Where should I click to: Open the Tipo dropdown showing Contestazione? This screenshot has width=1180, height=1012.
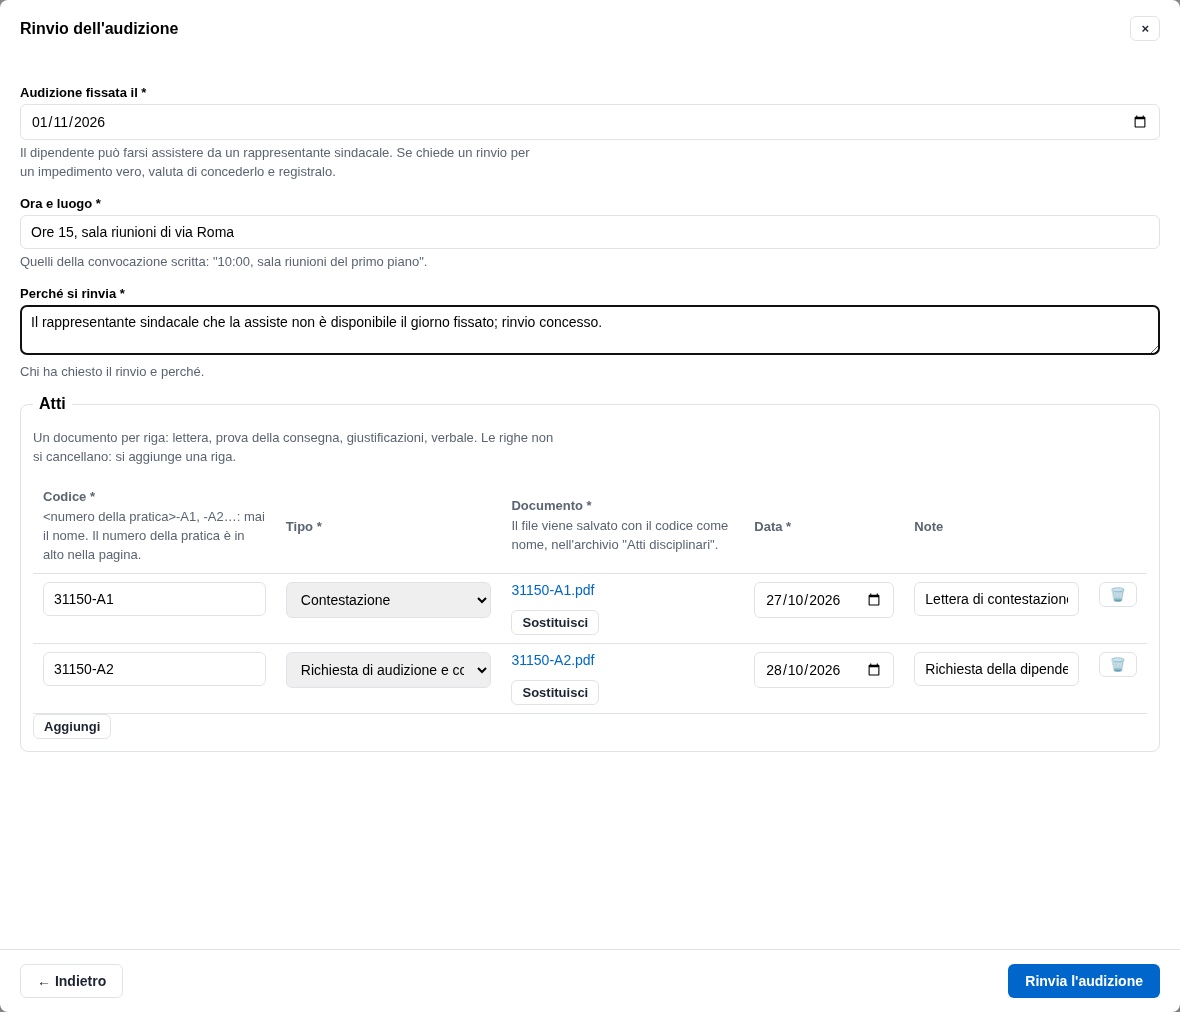tap(388, 600)
